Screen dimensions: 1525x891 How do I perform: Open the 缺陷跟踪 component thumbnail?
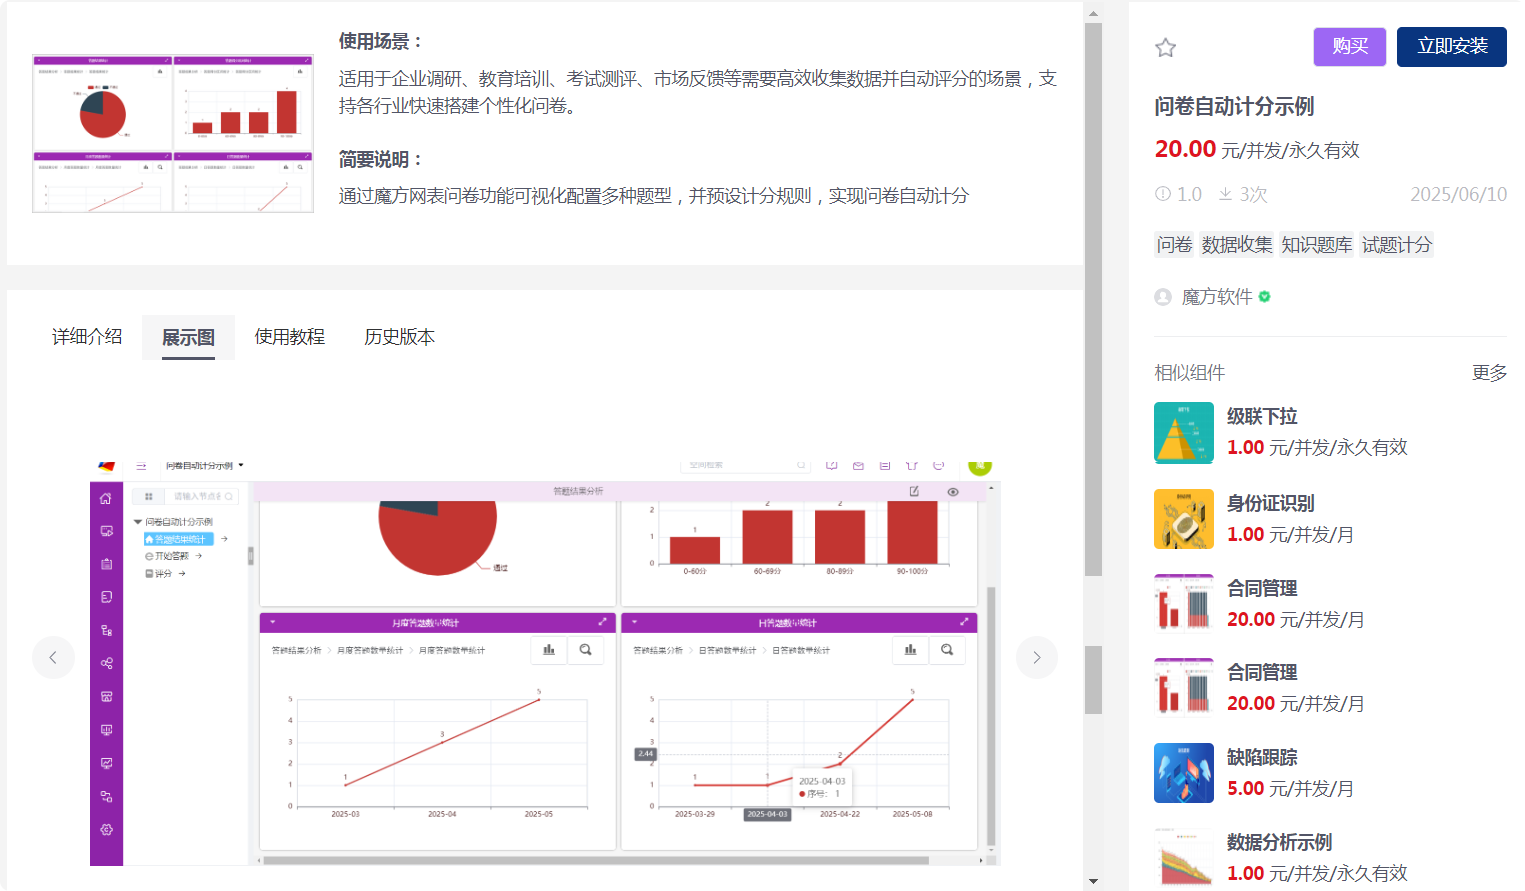(x=1184, y=773)
